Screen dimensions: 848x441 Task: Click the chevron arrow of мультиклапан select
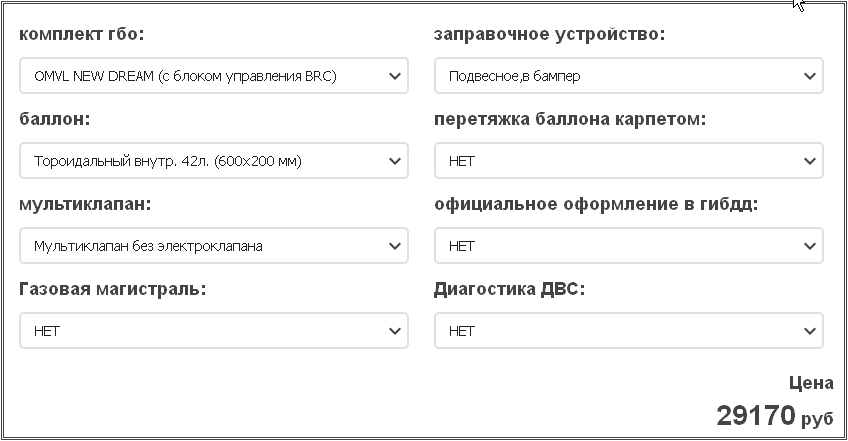pos(395,246)
